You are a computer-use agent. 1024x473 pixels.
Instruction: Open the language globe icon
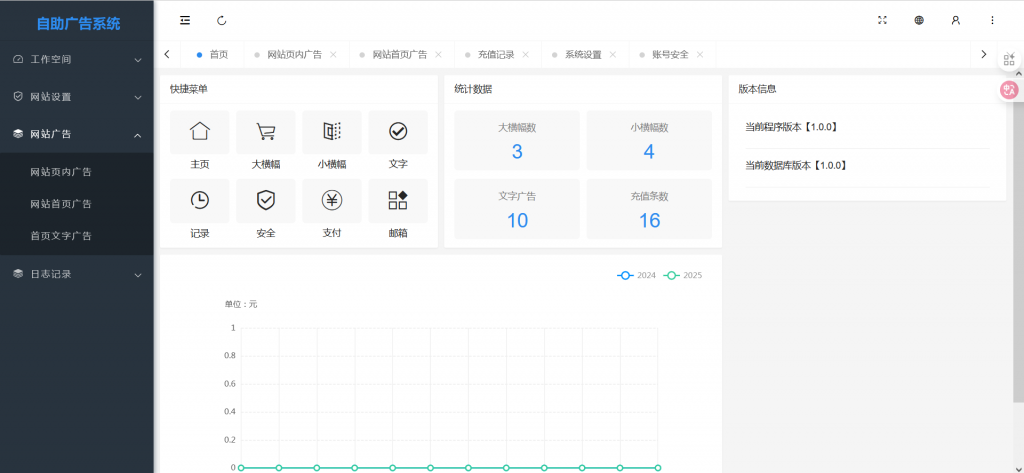point(919,20)
